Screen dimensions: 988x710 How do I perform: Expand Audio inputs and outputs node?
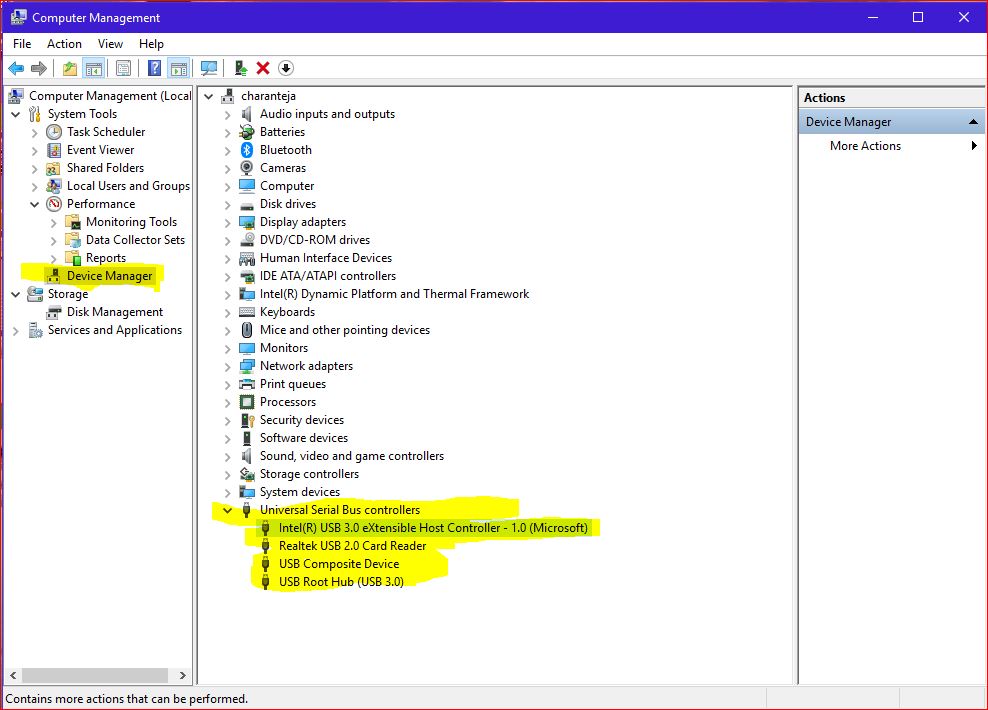[227, 115]
